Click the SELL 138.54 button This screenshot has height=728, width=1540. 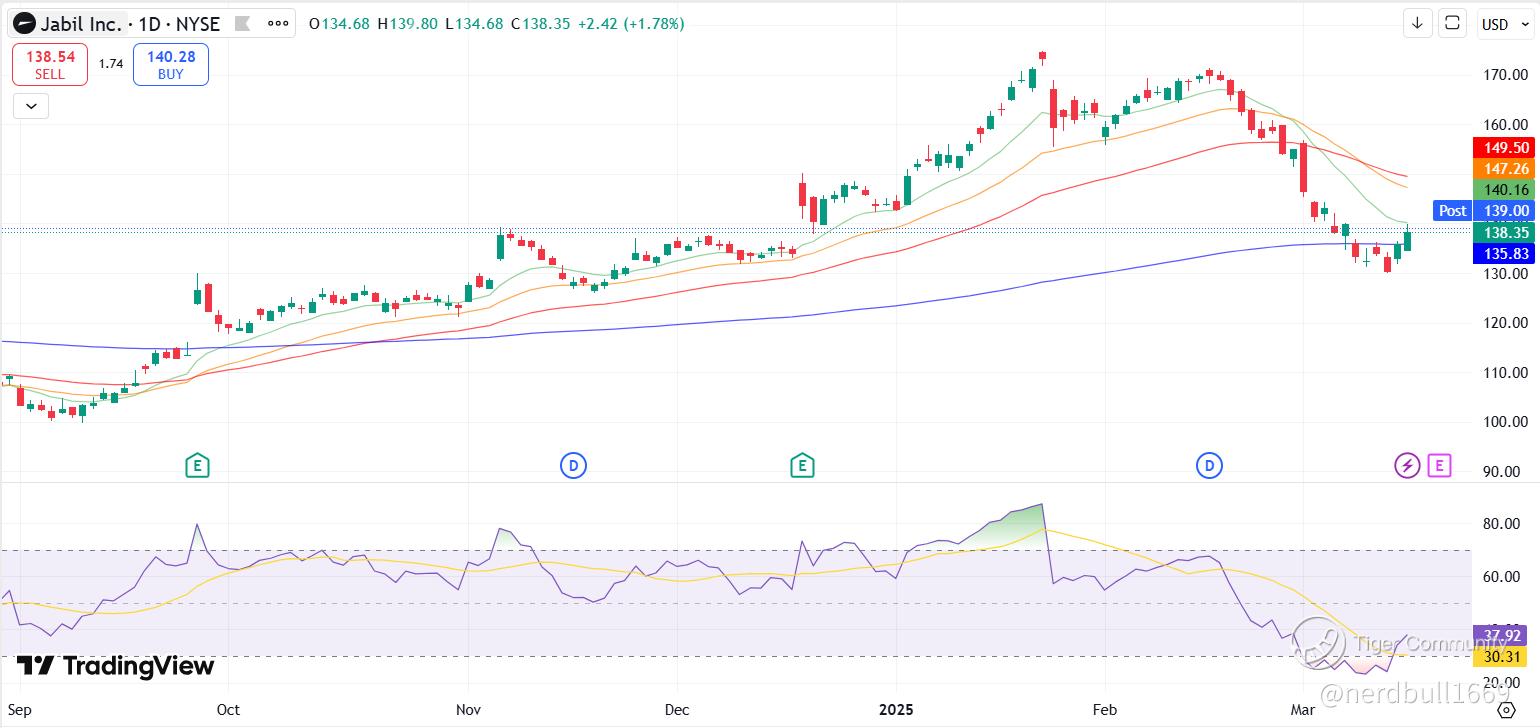pyautogui.click(x=49, y=65)
